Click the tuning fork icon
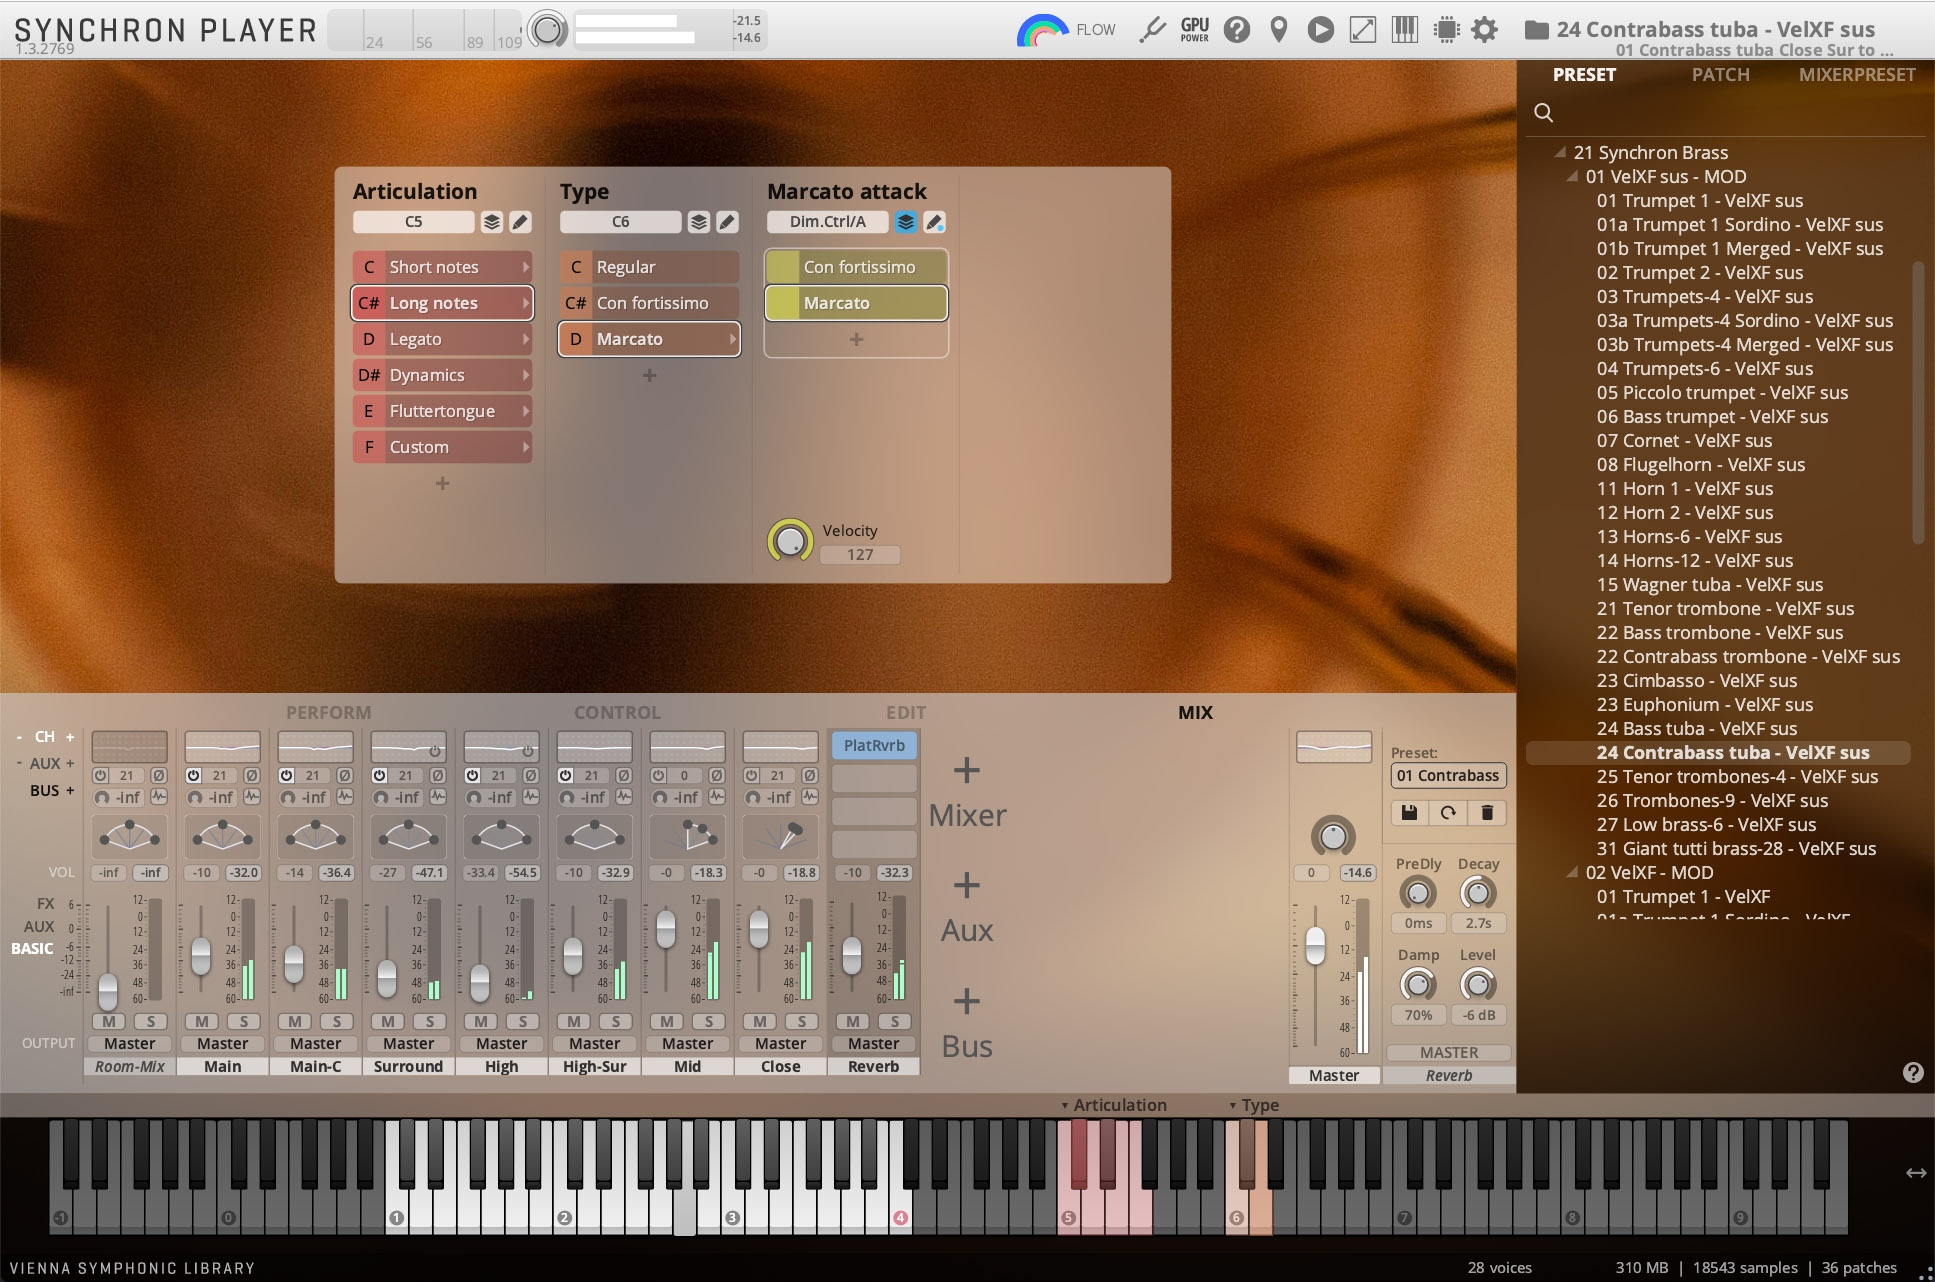The width and height of the screenshot is (1935, 1282). (x=1152, y=30)
